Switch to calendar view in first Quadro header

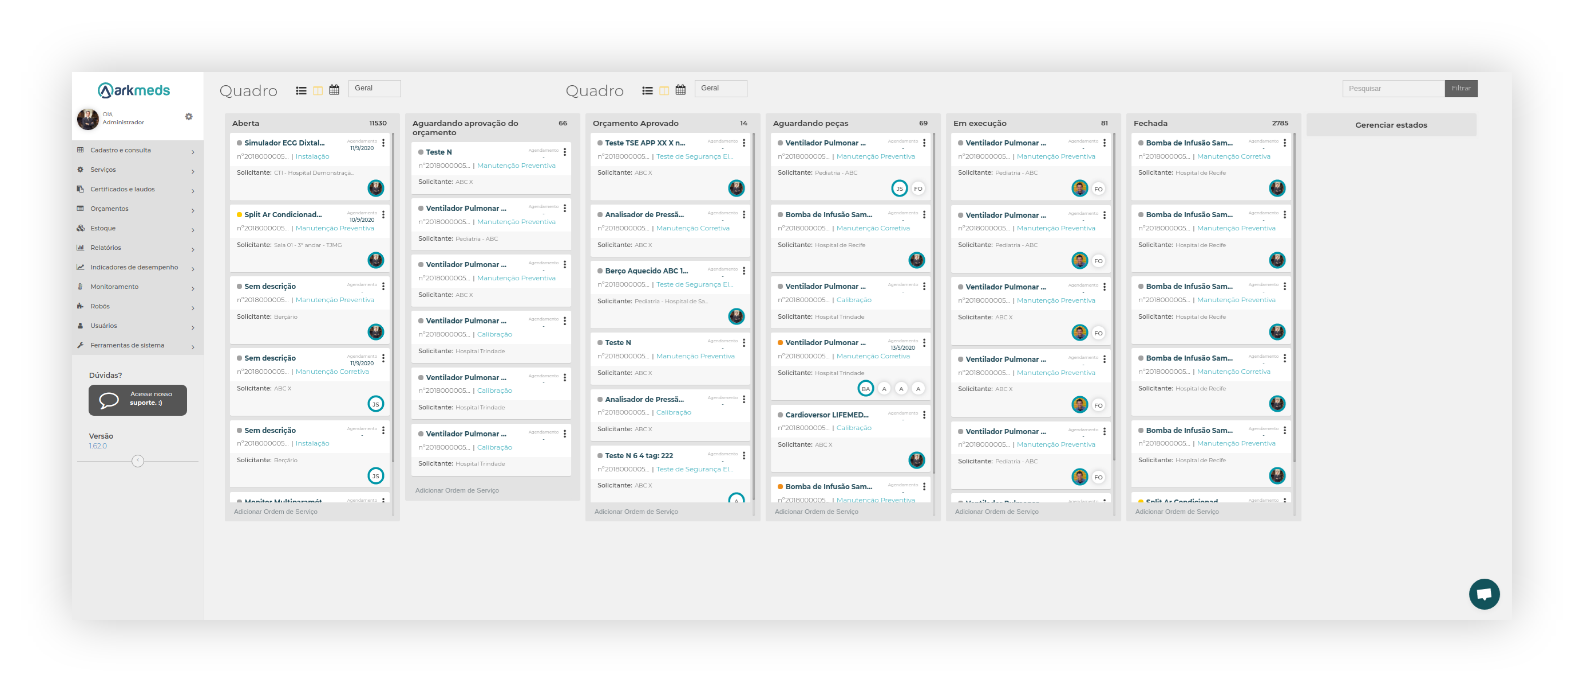pos(334,90)
